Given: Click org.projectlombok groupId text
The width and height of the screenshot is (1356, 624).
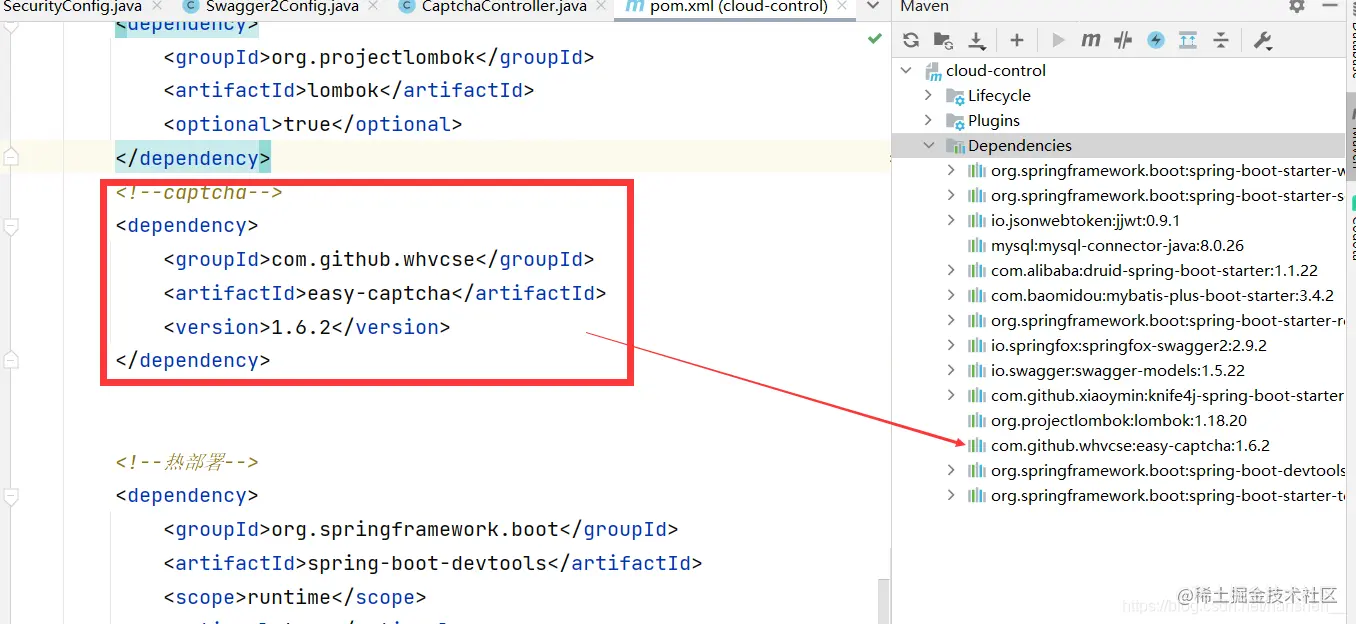Looking at the screenshot, I should pyautogui.click(x=373, y=58).
